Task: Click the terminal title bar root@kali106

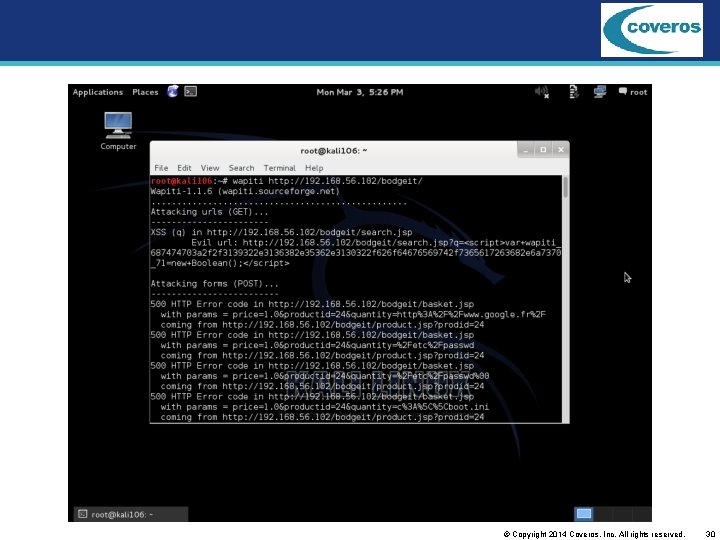Action: pos(334,151)
